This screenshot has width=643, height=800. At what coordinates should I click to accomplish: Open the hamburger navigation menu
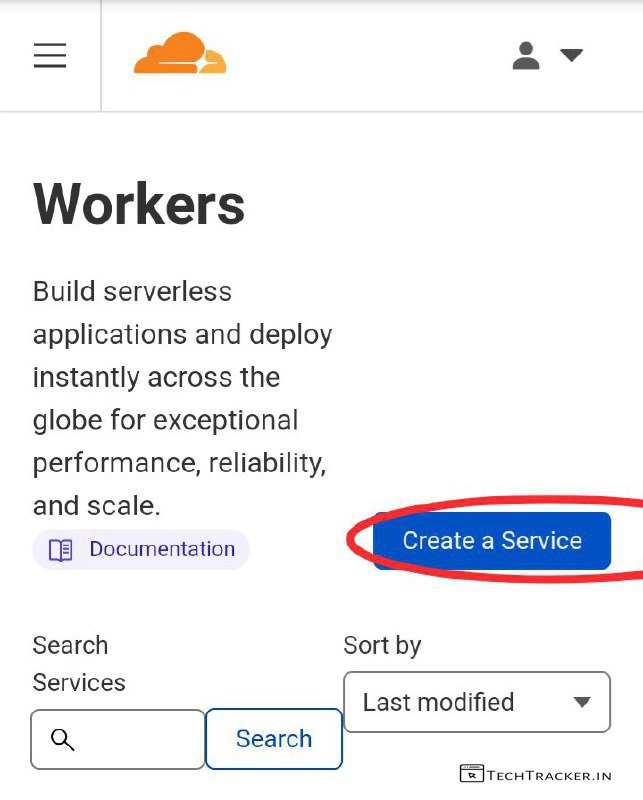click(x=50, y=55)
